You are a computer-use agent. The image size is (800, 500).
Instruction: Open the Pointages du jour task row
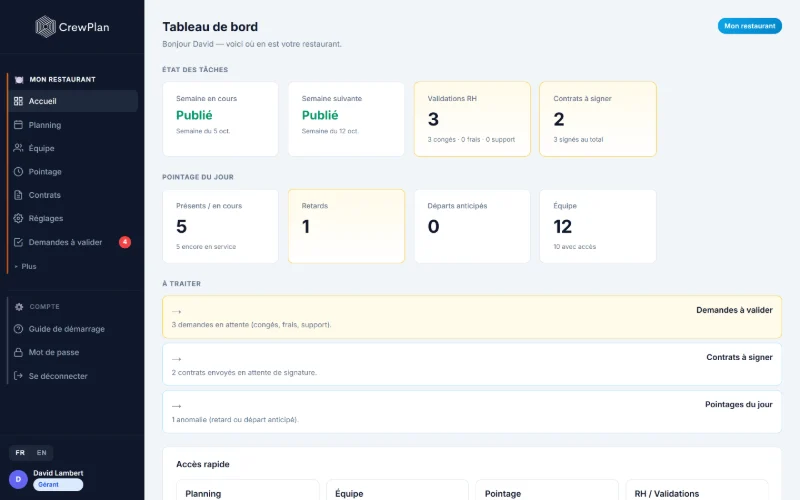pyautogui.click(x=472, y=412)
